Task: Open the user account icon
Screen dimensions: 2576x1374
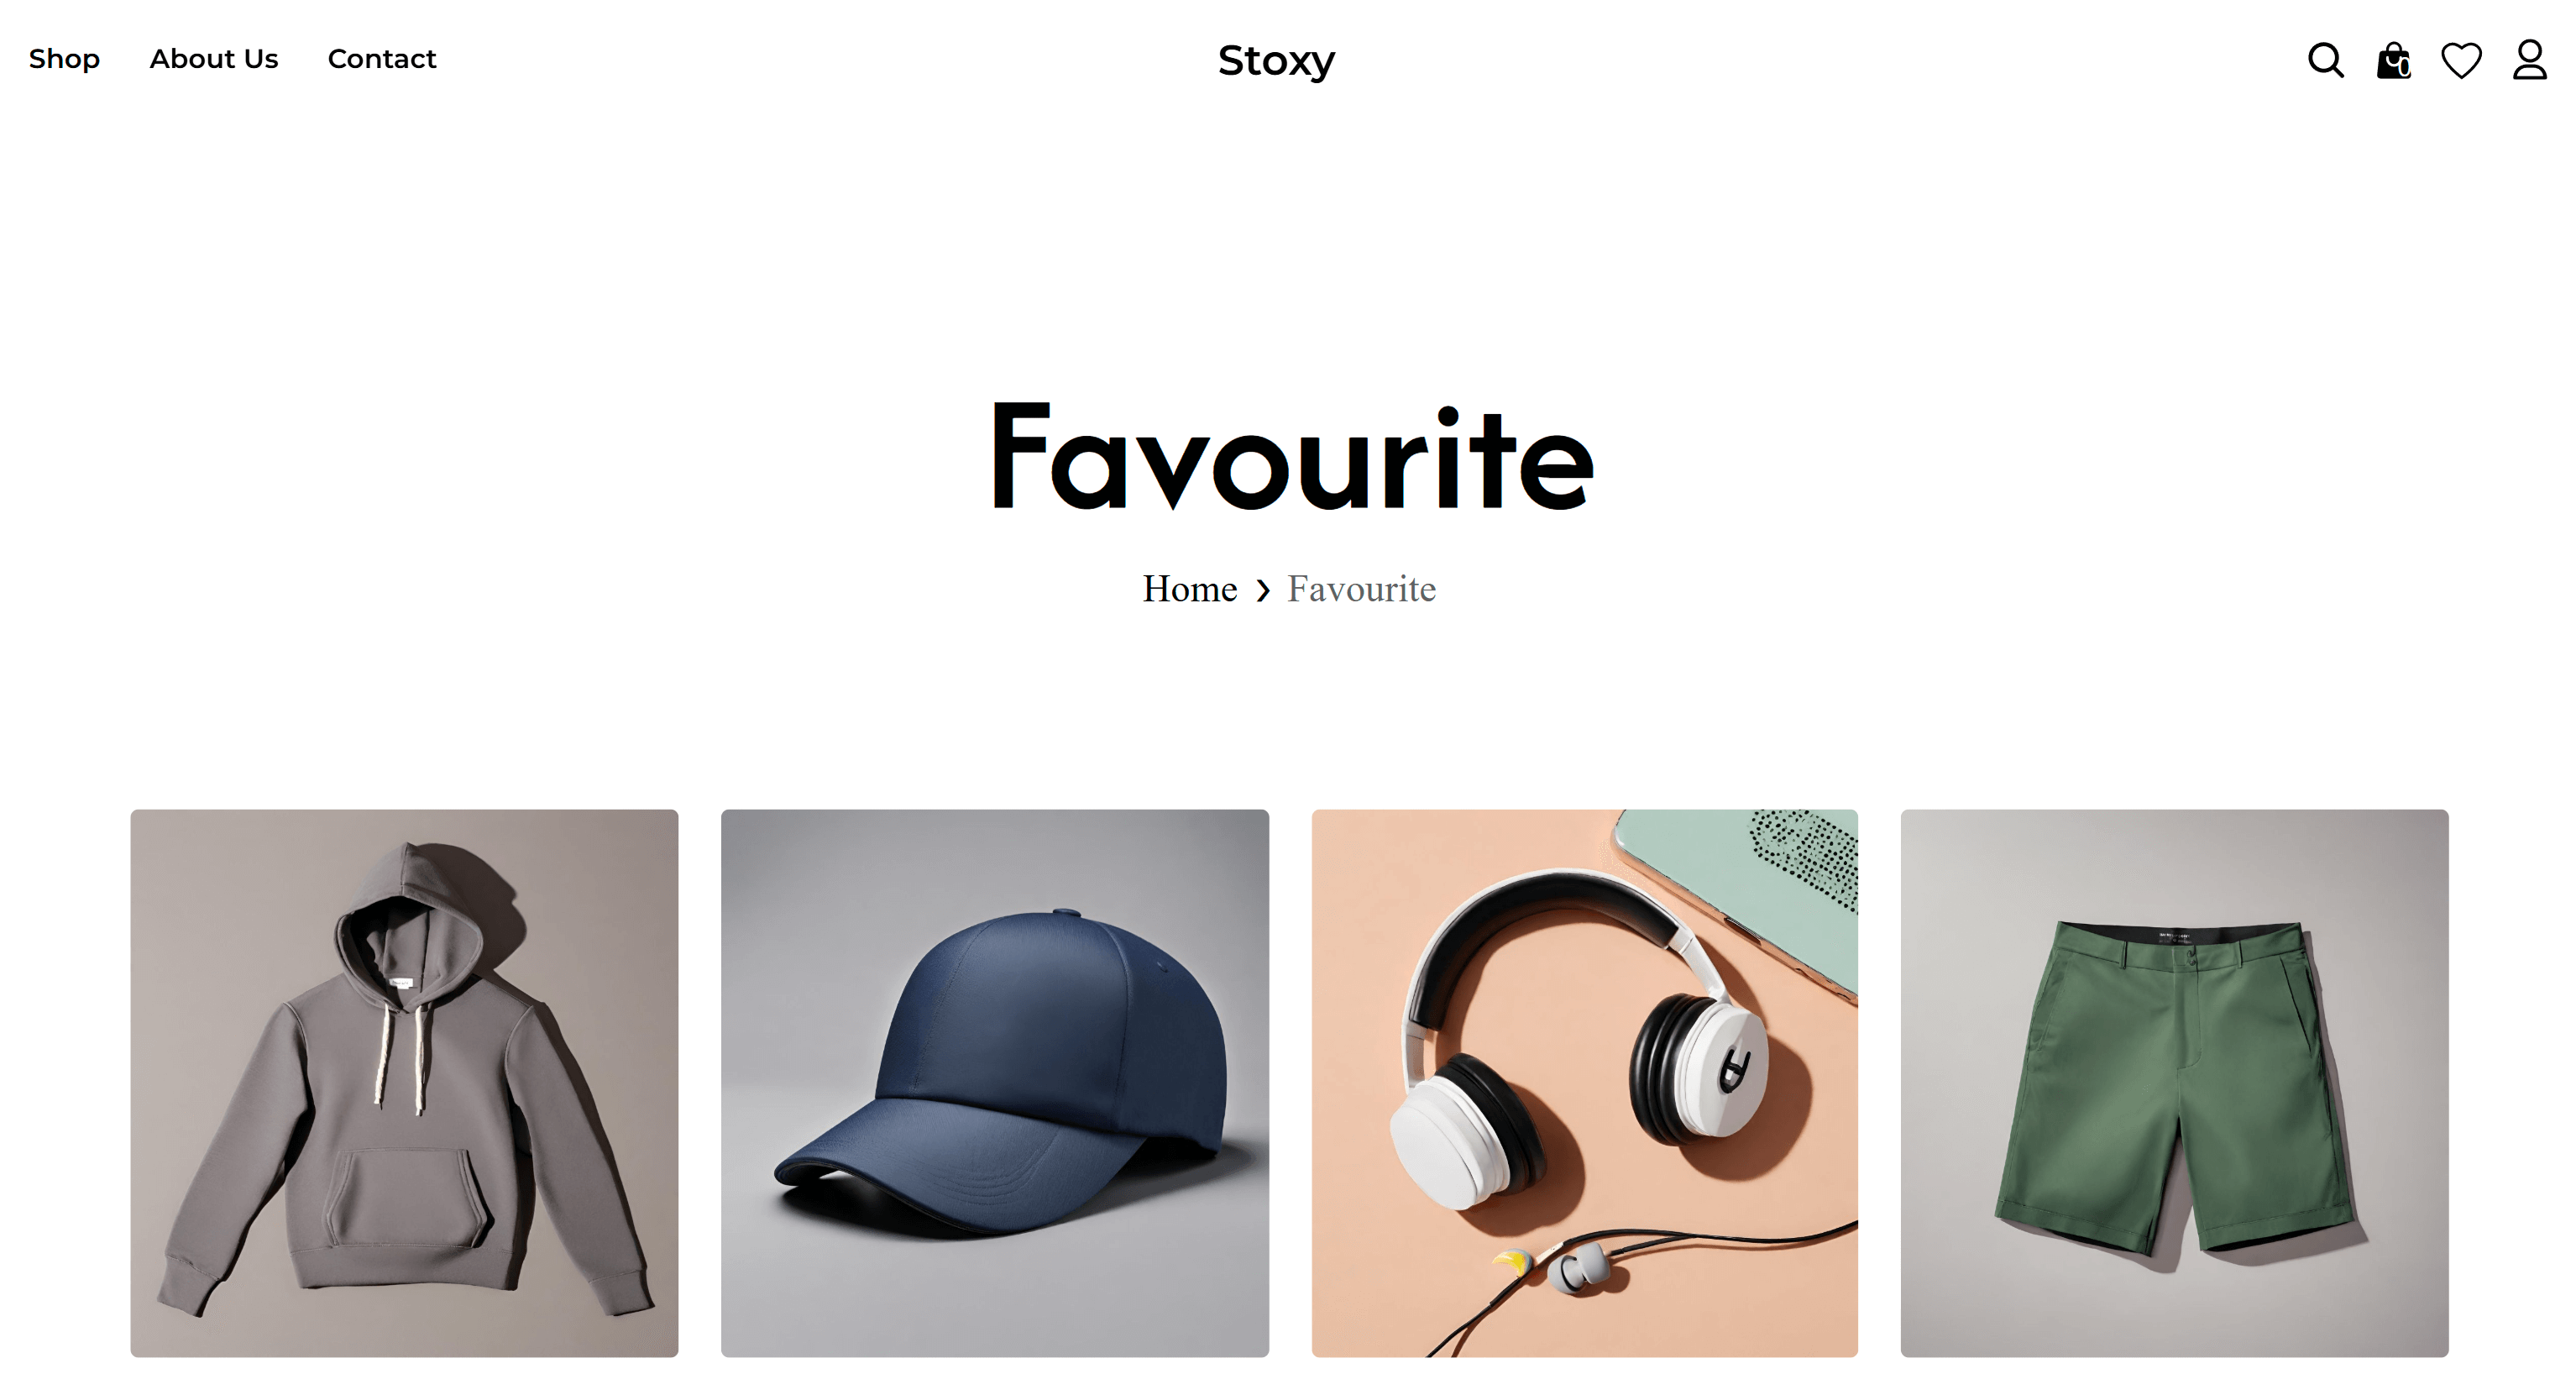Action: [2529, 60]
